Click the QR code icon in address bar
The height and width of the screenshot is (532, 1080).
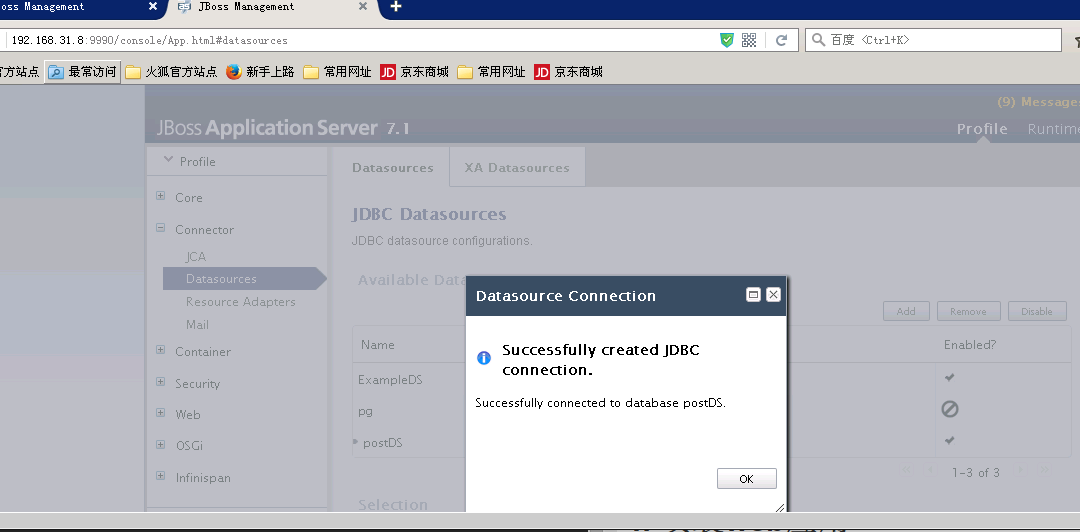coord(749,40)
